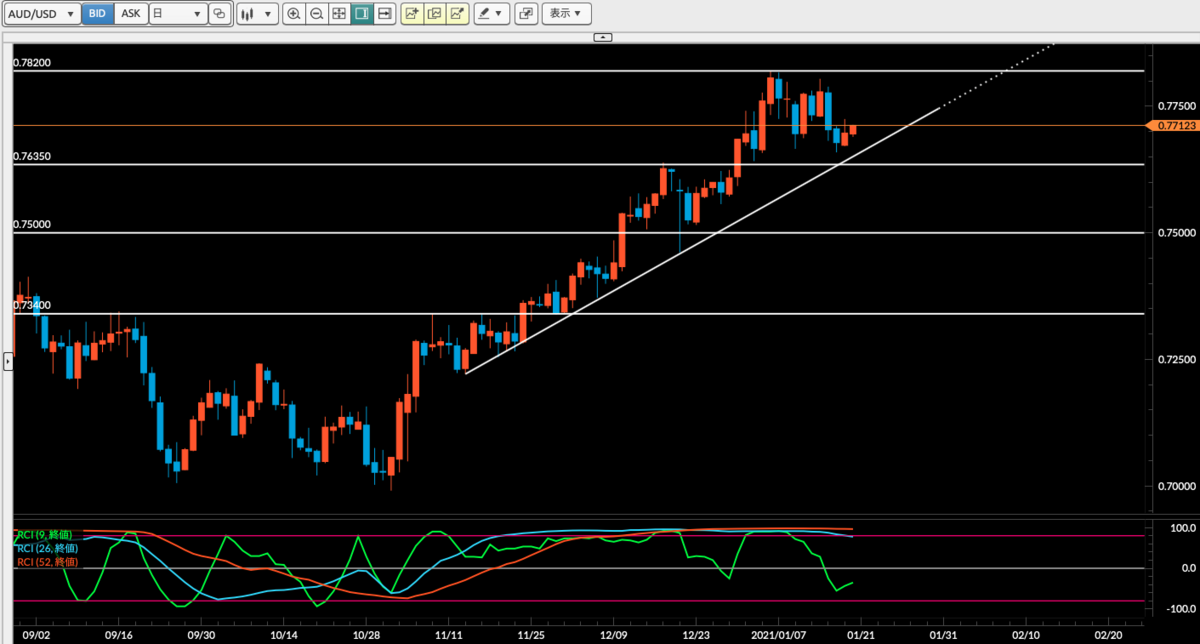The height and width of the screenshot is (644, 1200).
Task: Click the second yellow chart template icon
Action: tap(434, 14)
